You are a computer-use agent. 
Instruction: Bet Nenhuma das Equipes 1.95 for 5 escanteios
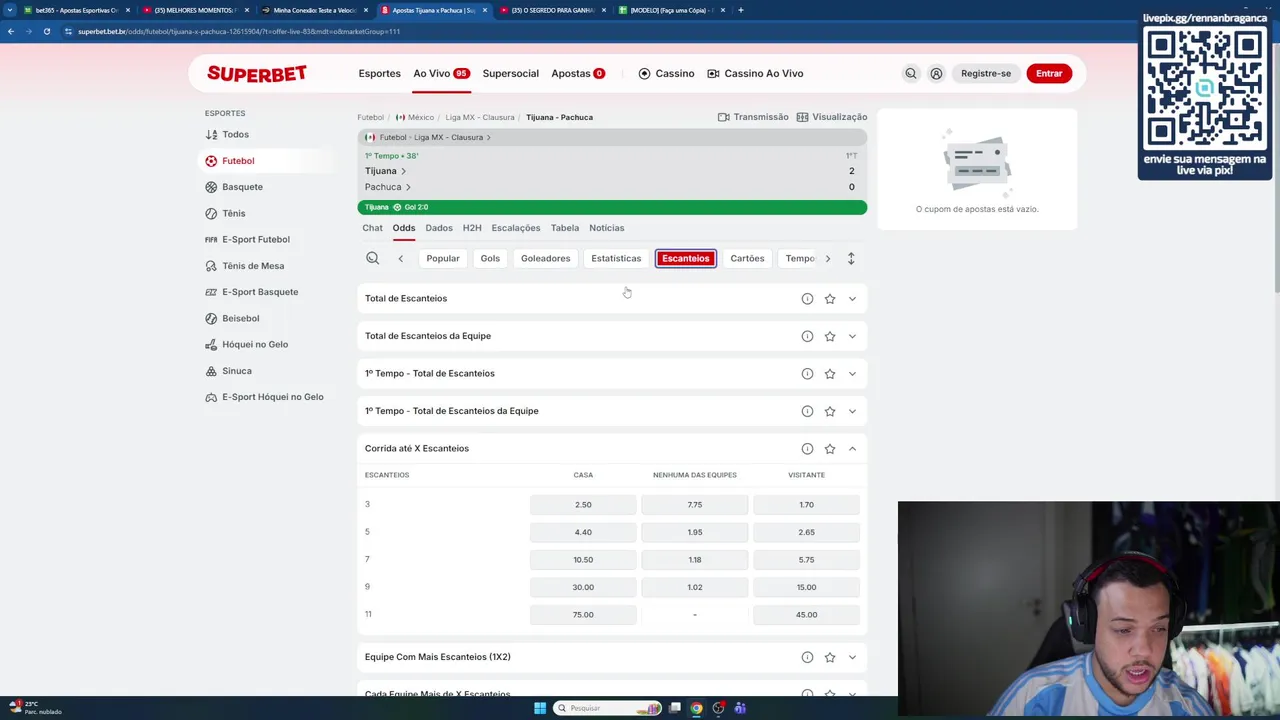pyautogui.click(x=695, y=532)
